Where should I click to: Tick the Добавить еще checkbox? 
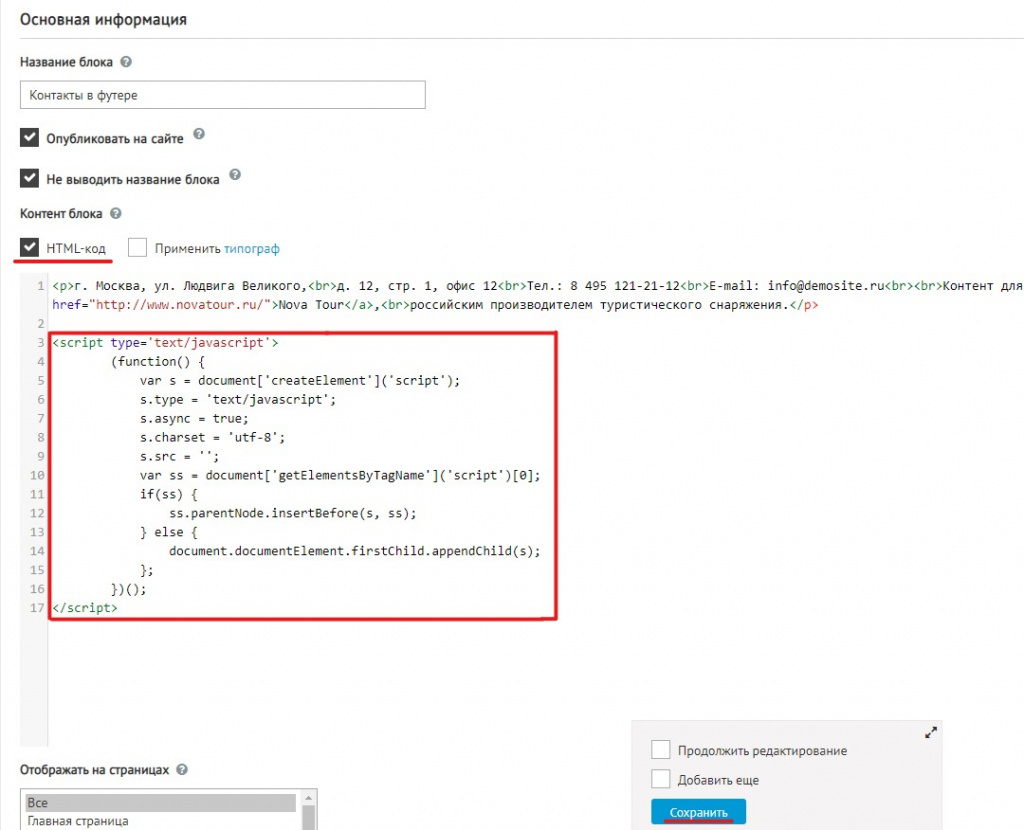(660, 779)
